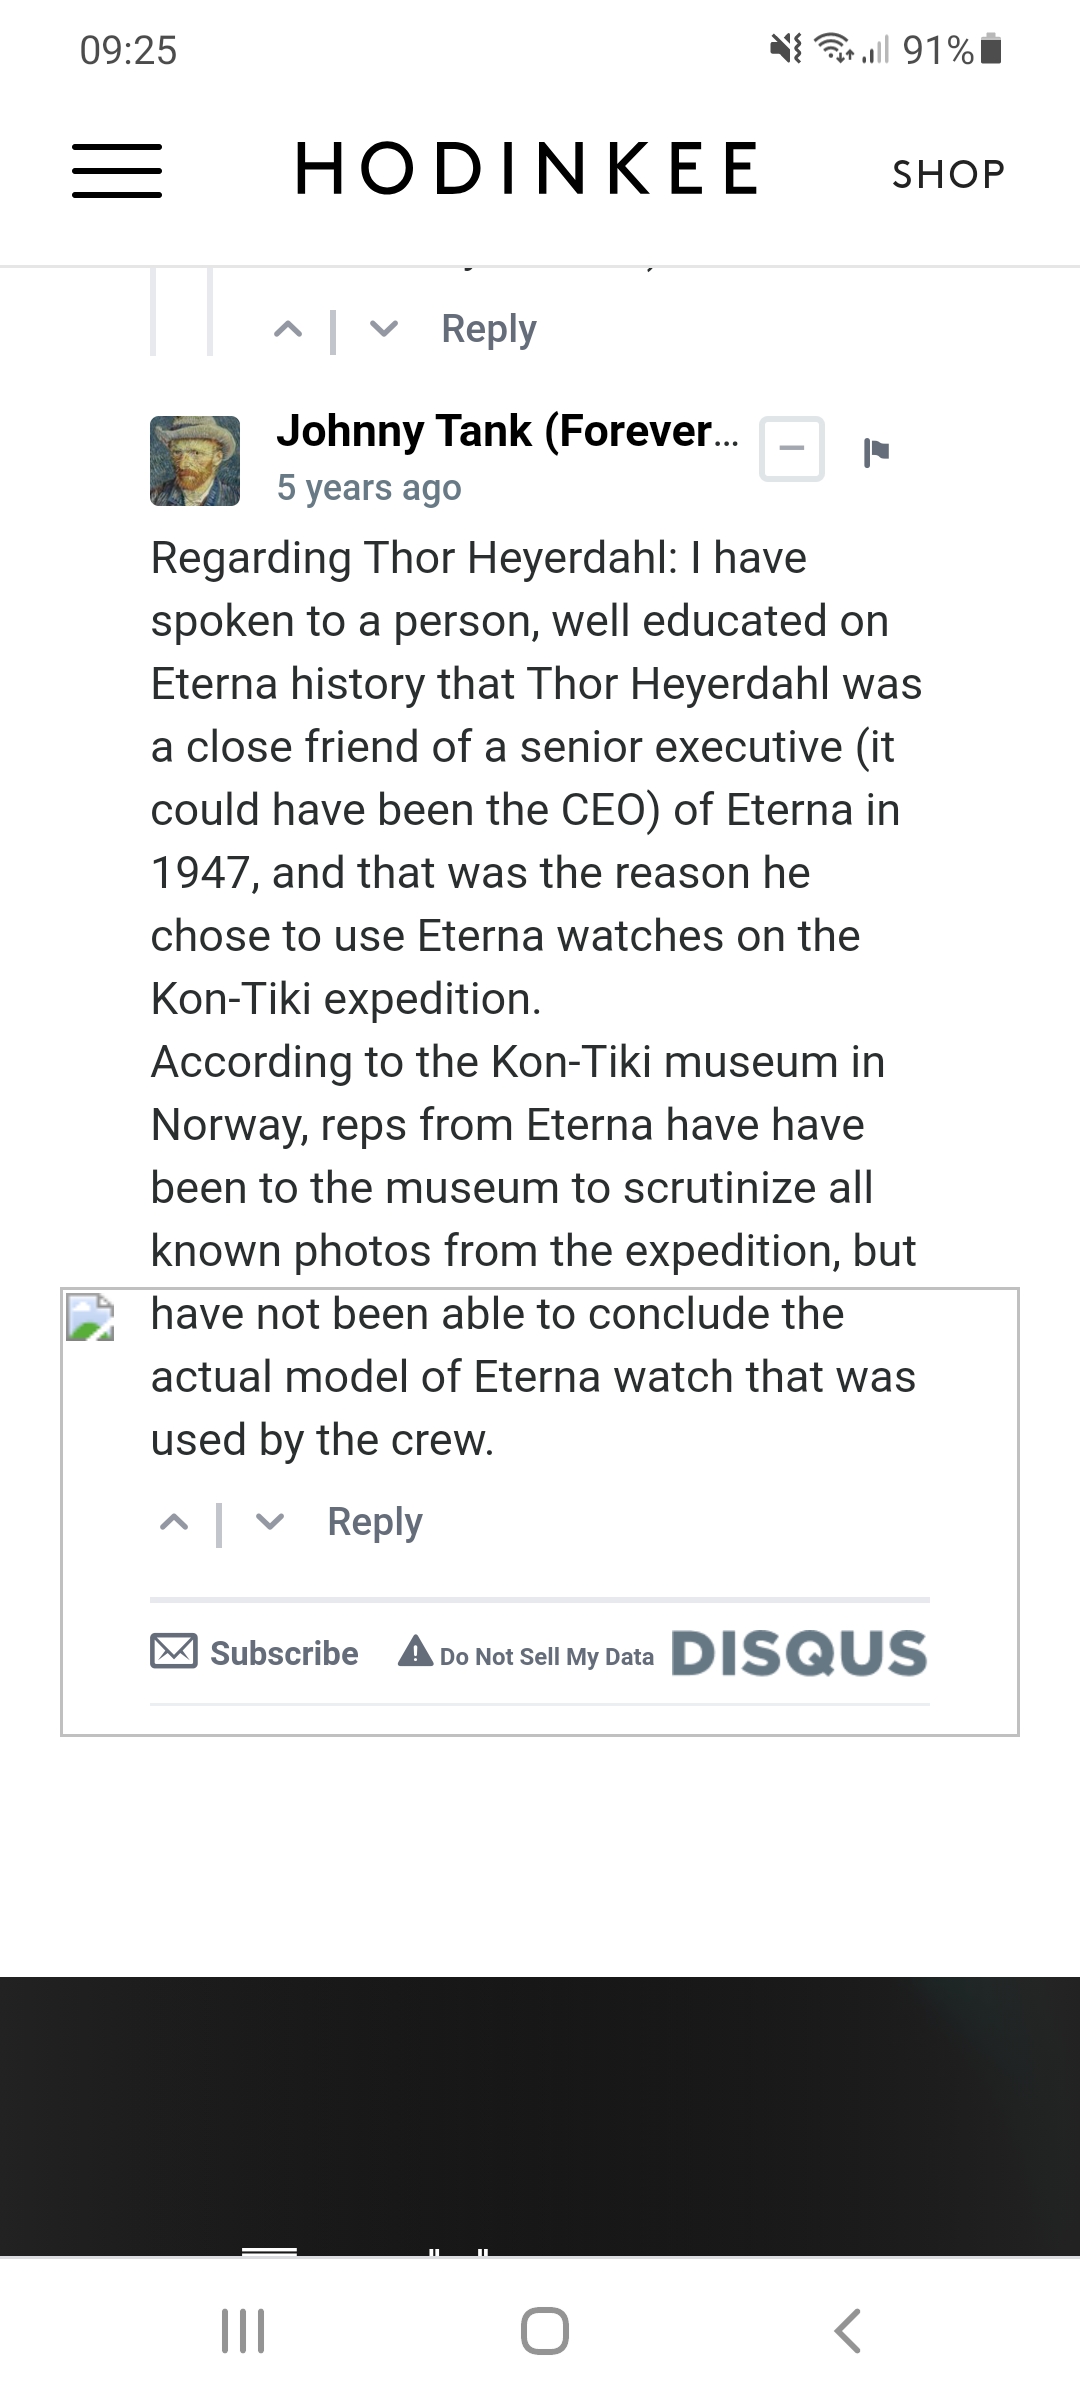Viewport: 1080px width, 2400px height.
Task: Open Do Not Sell My Data
Action: [527, 1655]
